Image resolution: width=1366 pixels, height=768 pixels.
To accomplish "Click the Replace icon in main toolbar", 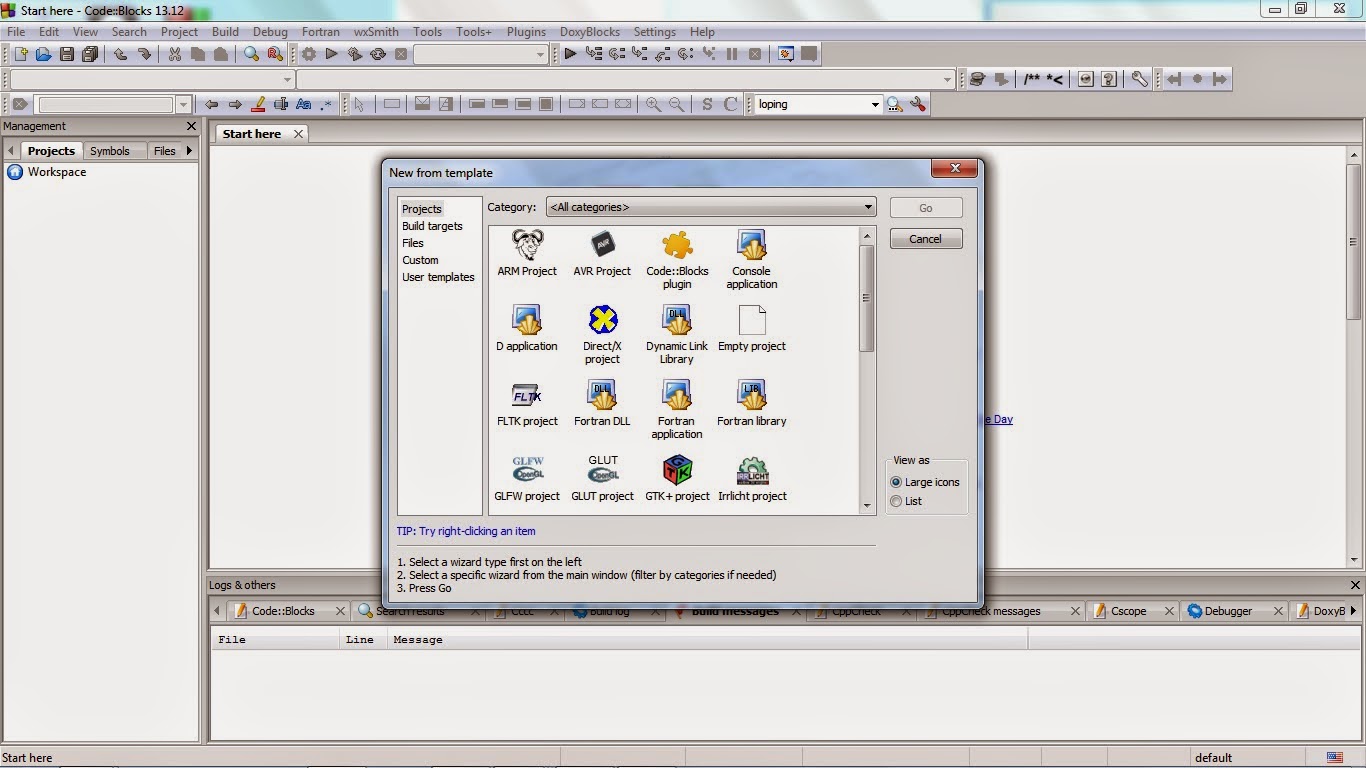I will coord(275,54).
